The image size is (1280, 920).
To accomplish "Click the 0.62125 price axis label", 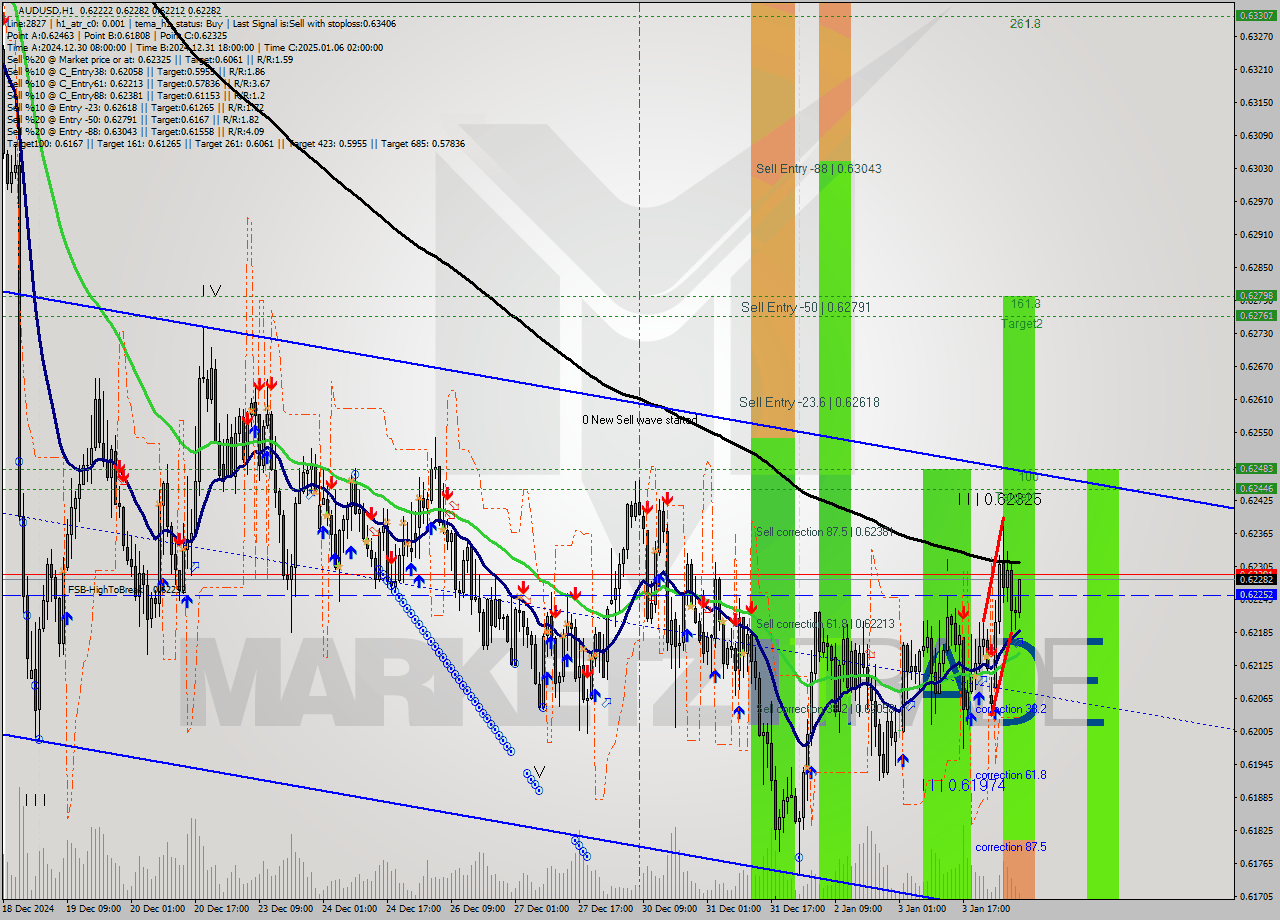I will point(1255,666).
